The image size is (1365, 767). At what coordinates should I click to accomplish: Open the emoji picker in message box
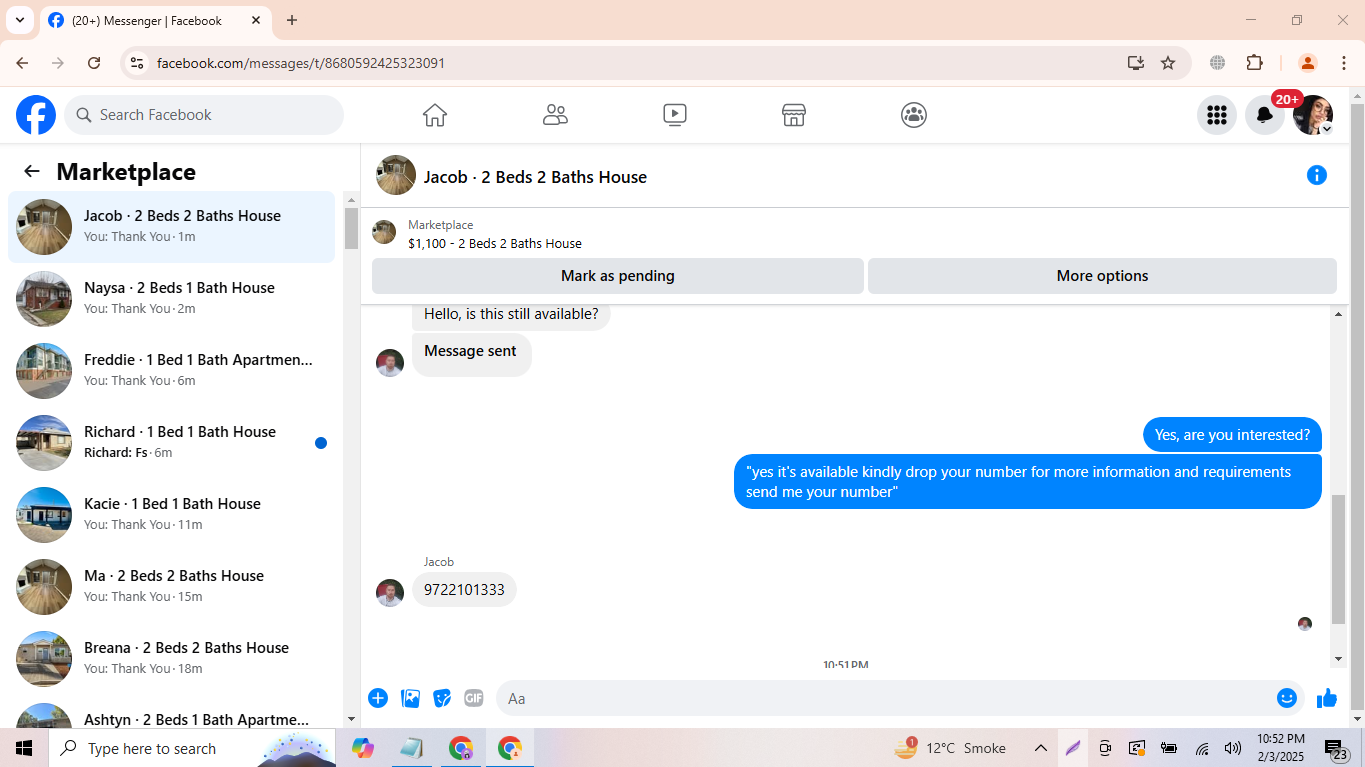(1287, 698)
